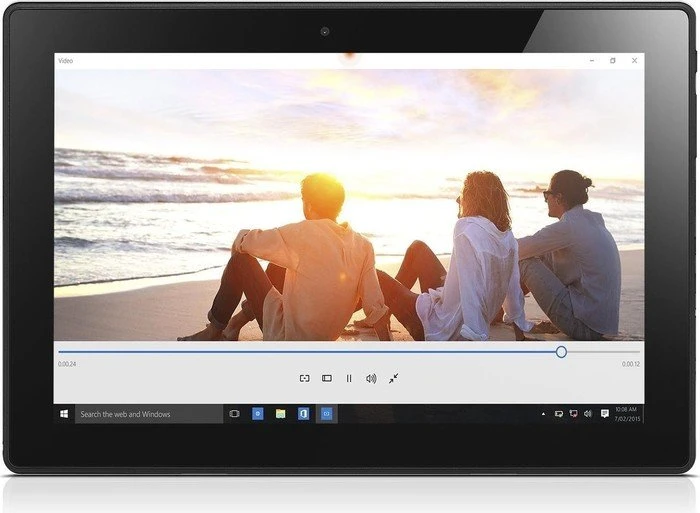This screenshot has width=700, height=513.
Task: Click the active Video app taskbar icon
Action: [326, 414]
